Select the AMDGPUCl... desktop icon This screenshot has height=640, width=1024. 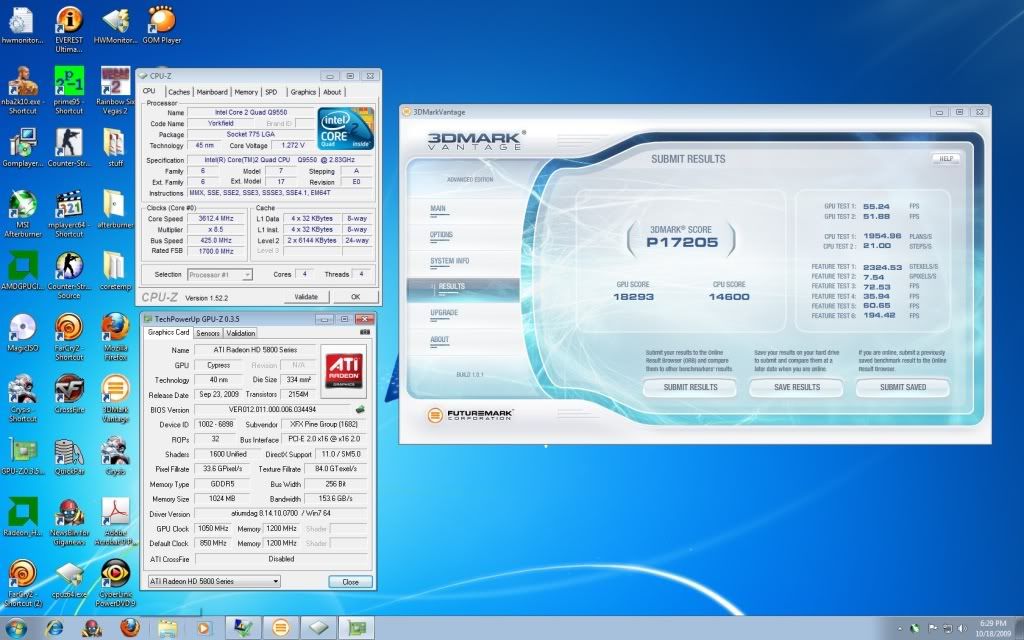pos(22,271)
